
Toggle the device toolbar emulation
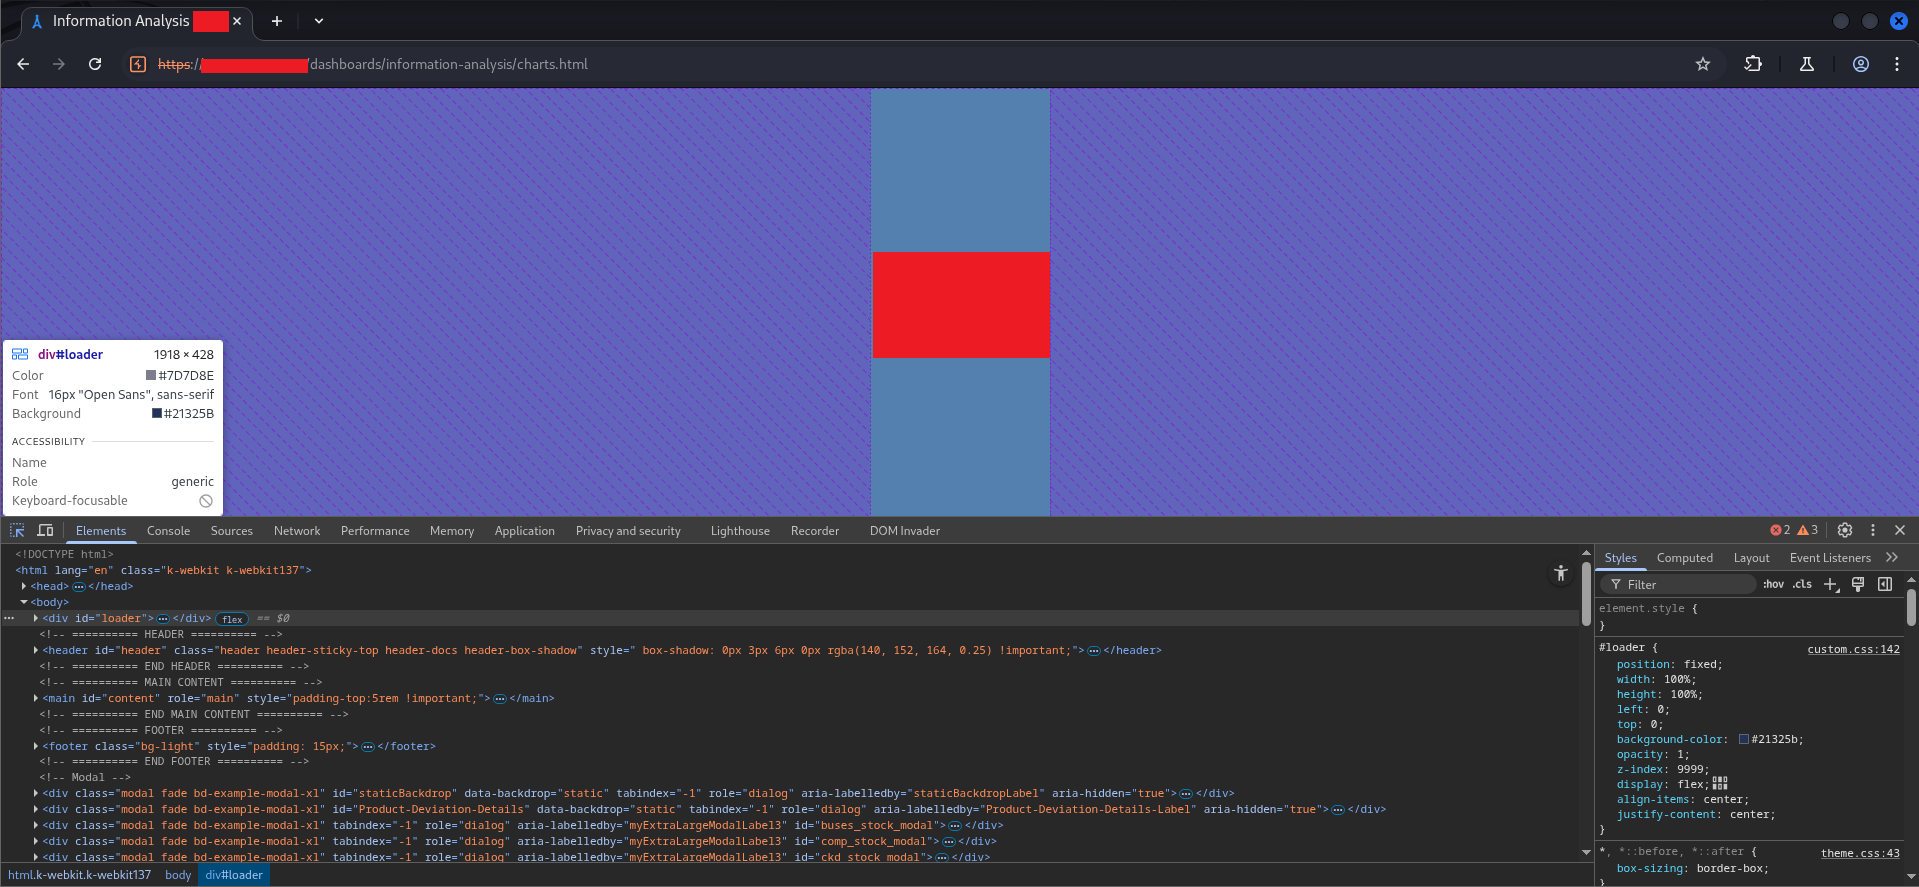point(45,530)
